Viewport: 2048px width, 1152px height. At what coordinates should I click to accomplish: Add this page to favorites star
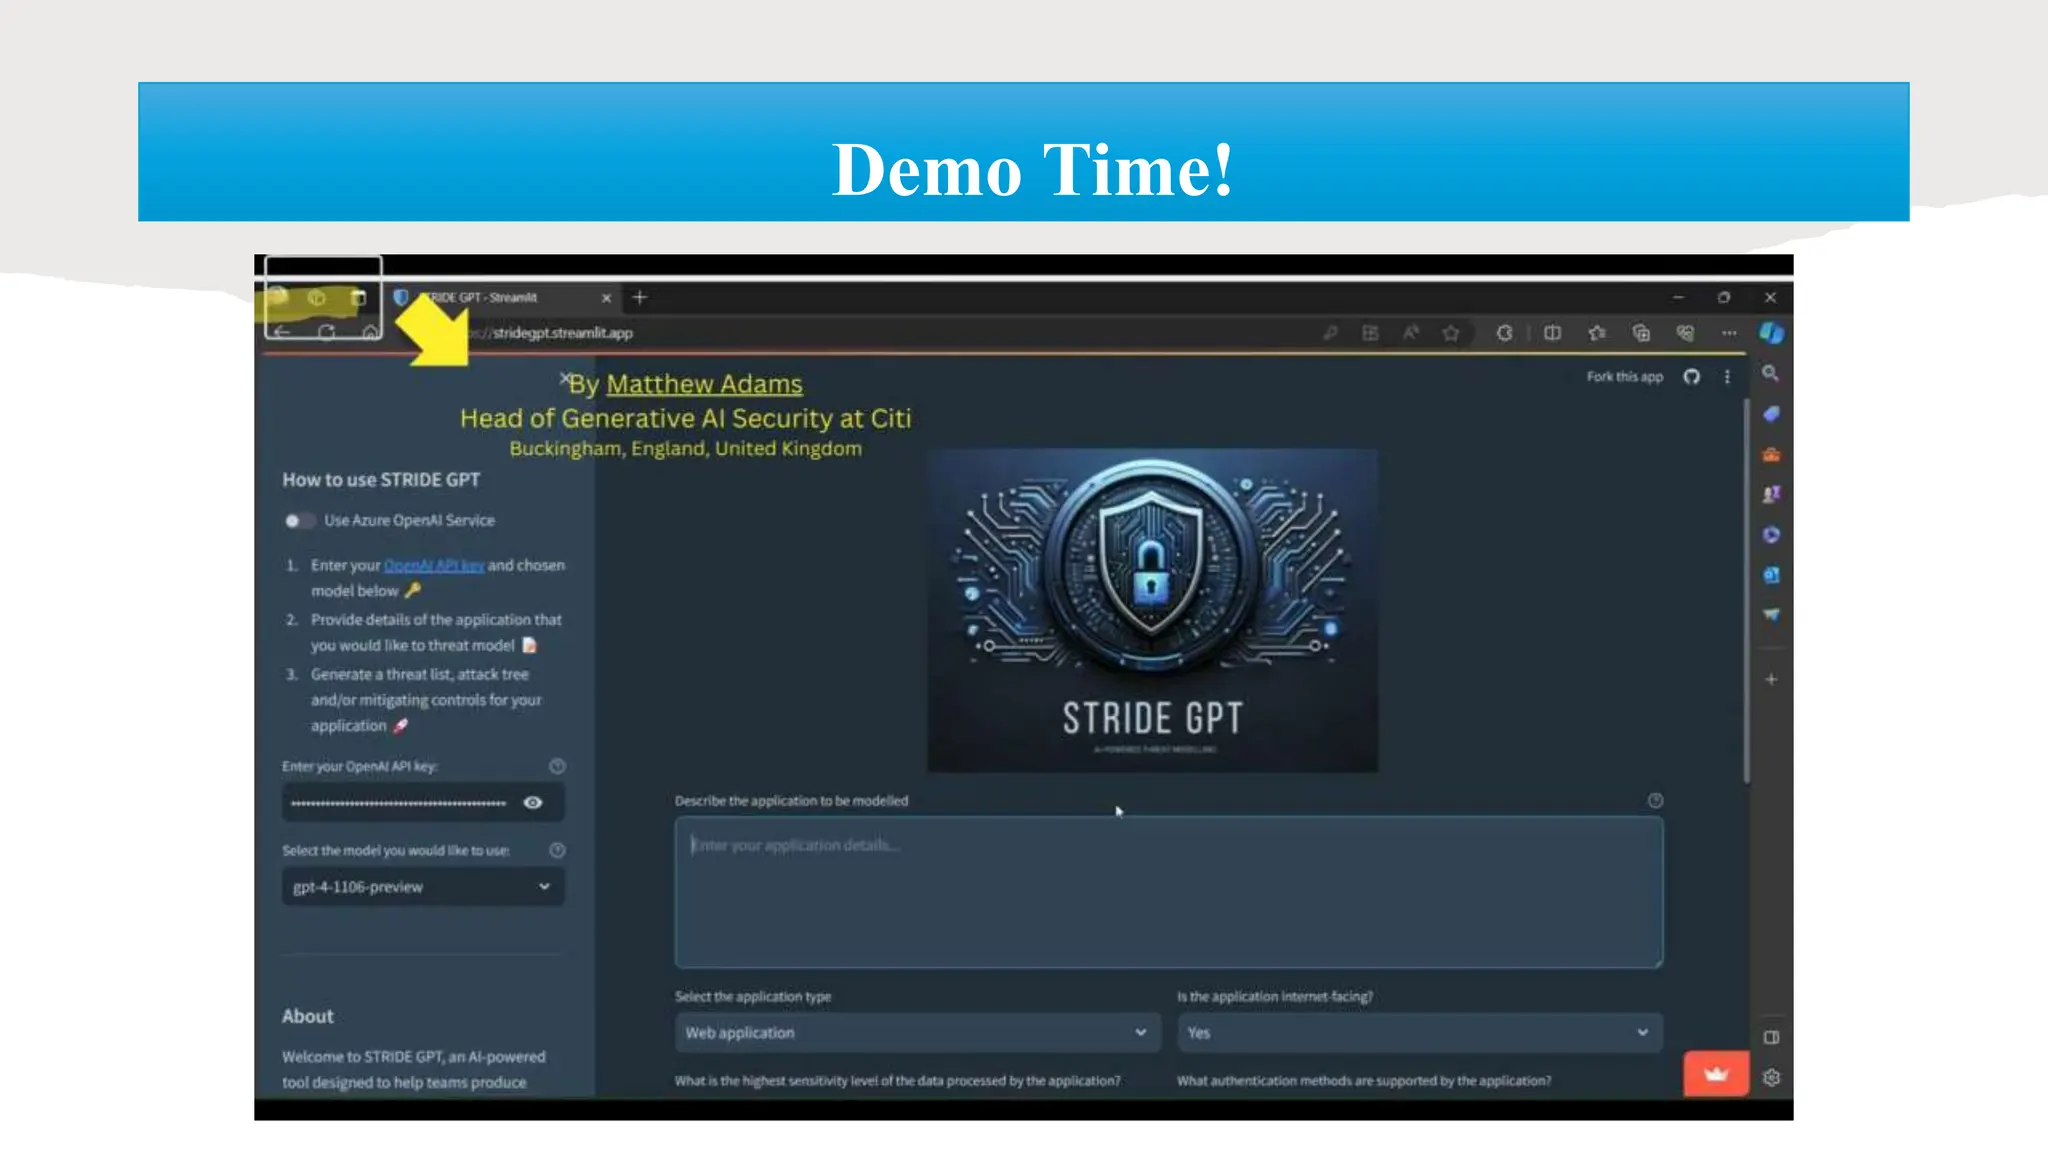[1450, 333]
